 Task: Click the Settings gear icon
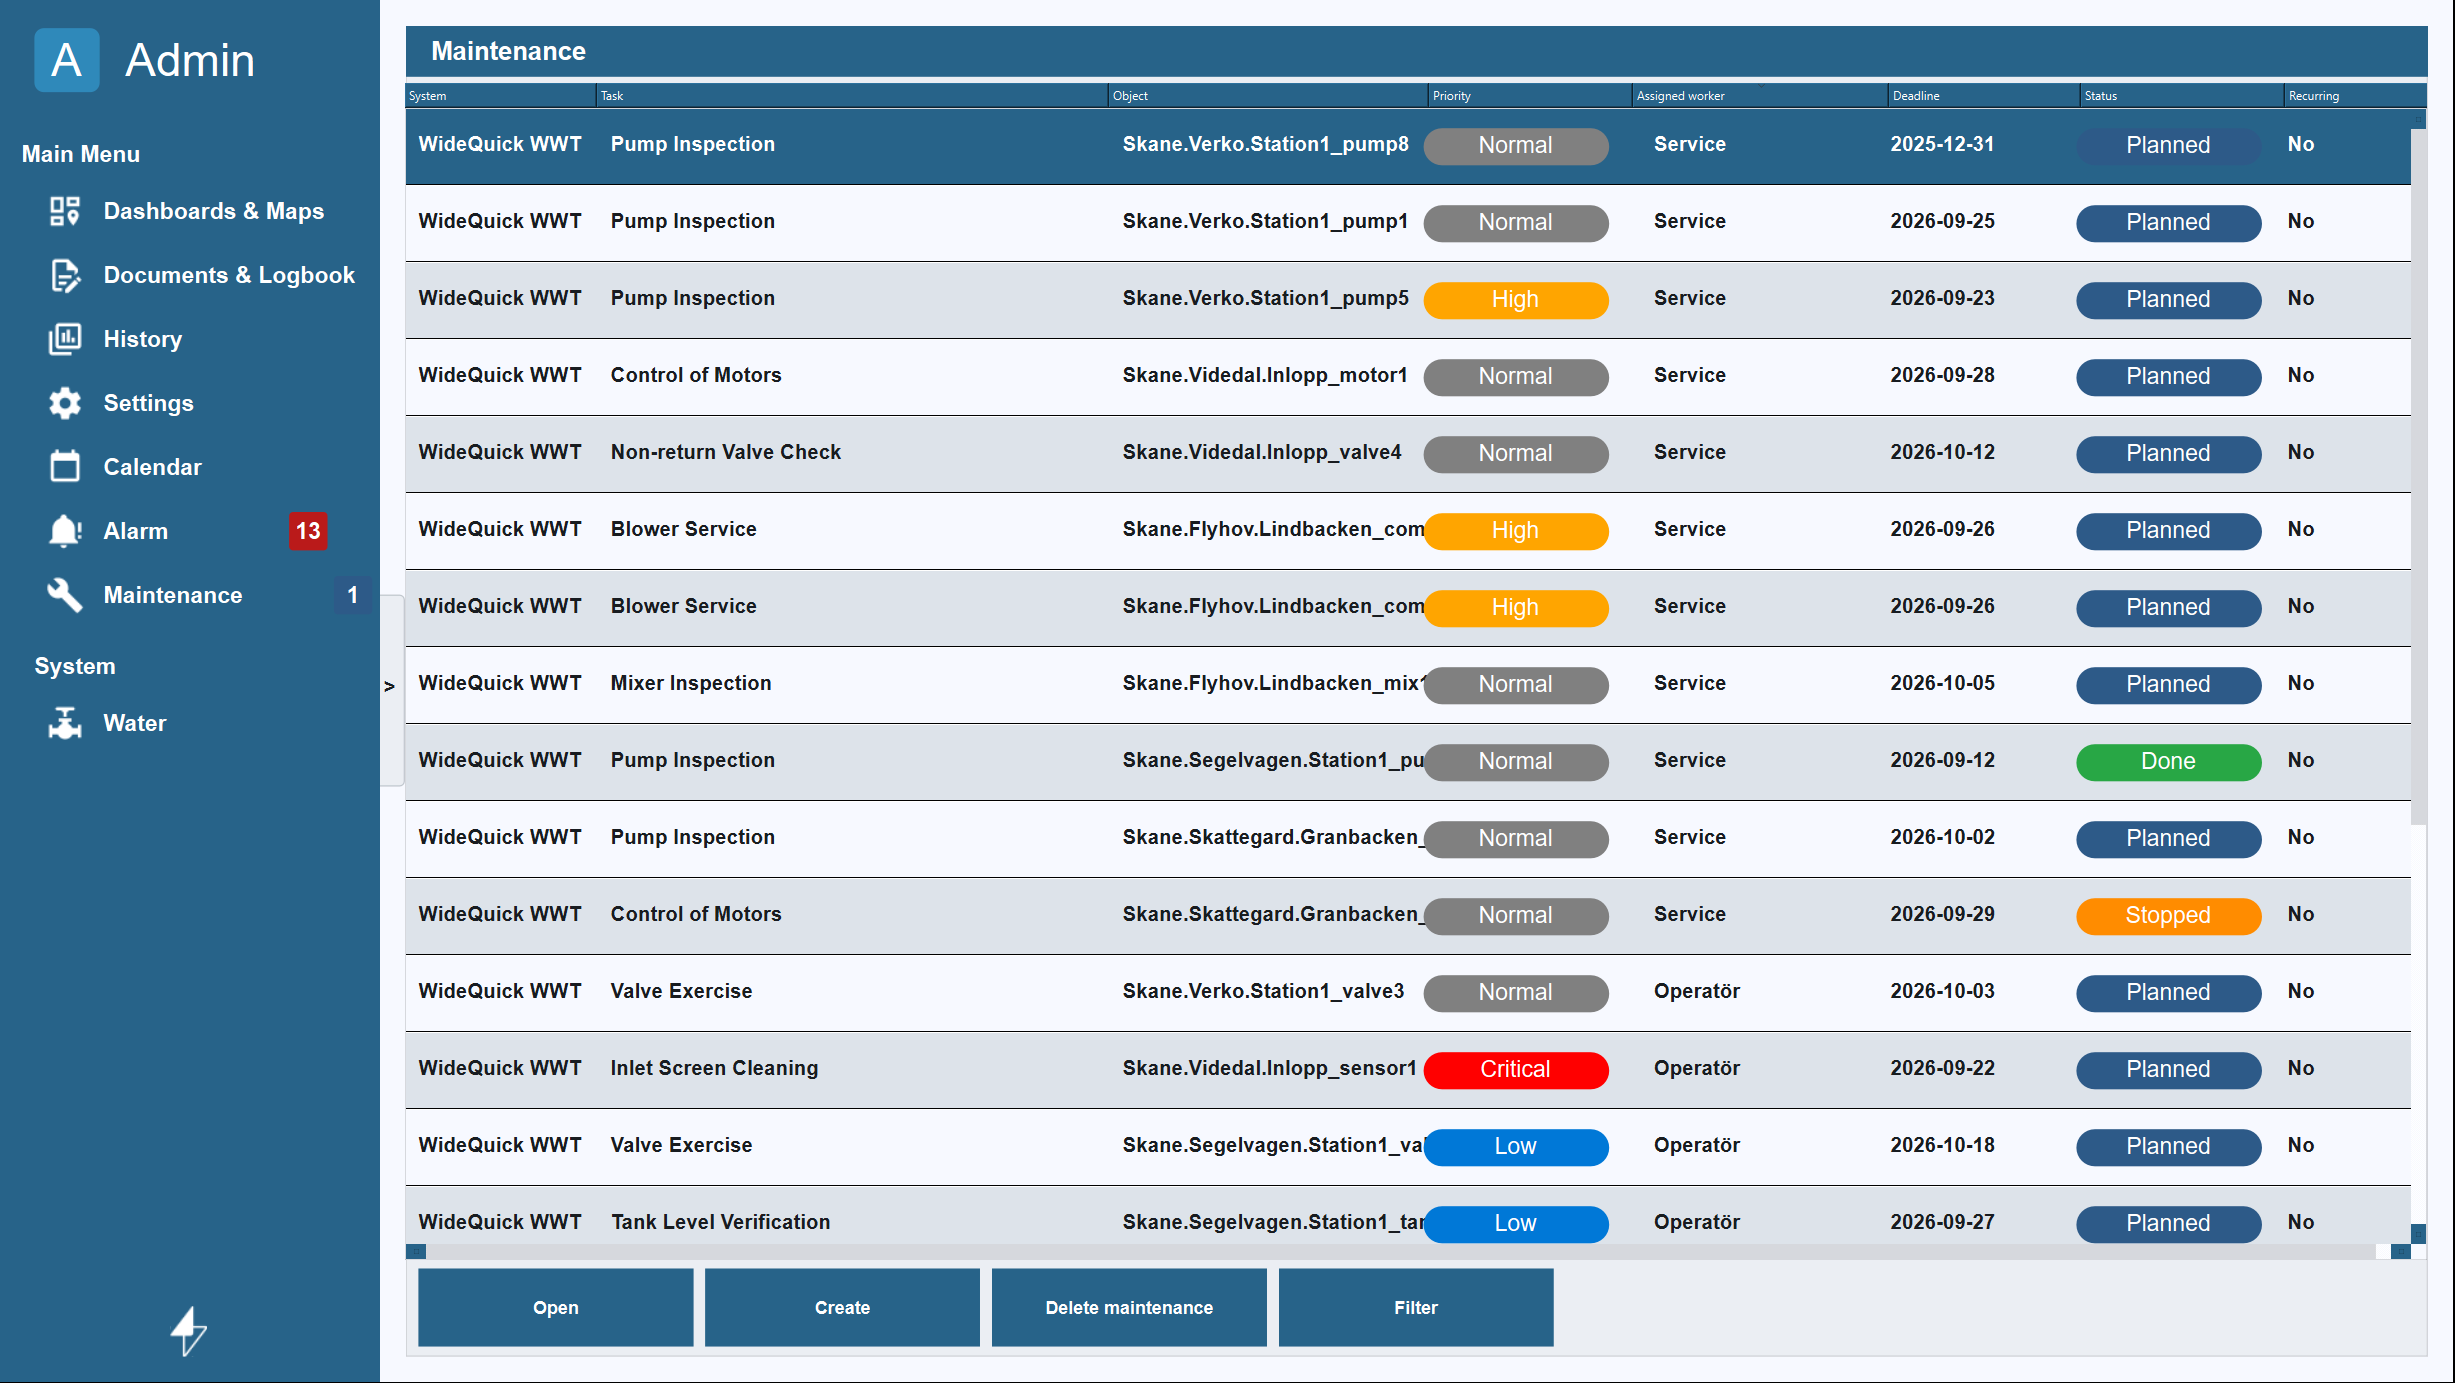click(x=65, y=403)
